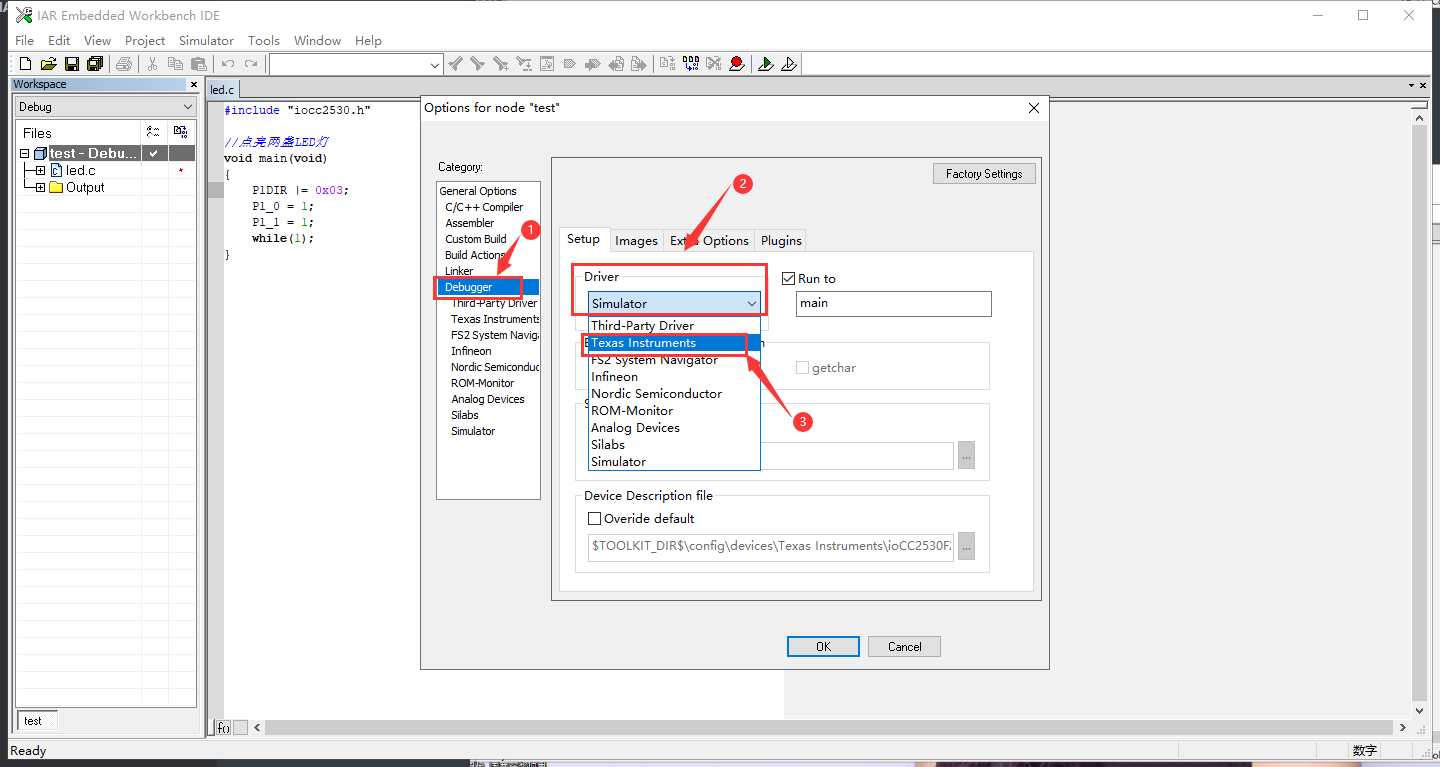1440x767 pixels.
Task: Click the Redo arrow icon
Action: (x=251, y=64)
